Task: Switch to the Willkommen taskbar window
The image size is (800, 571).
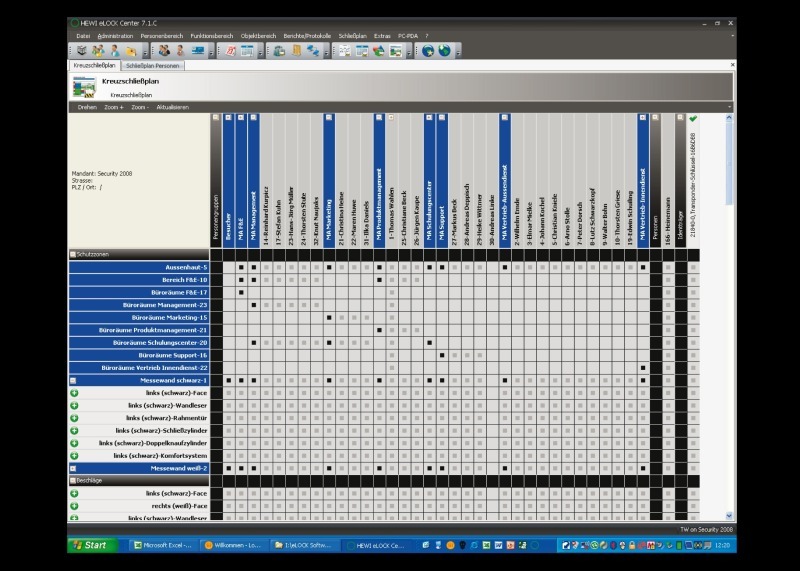Action: pos(234,545)
